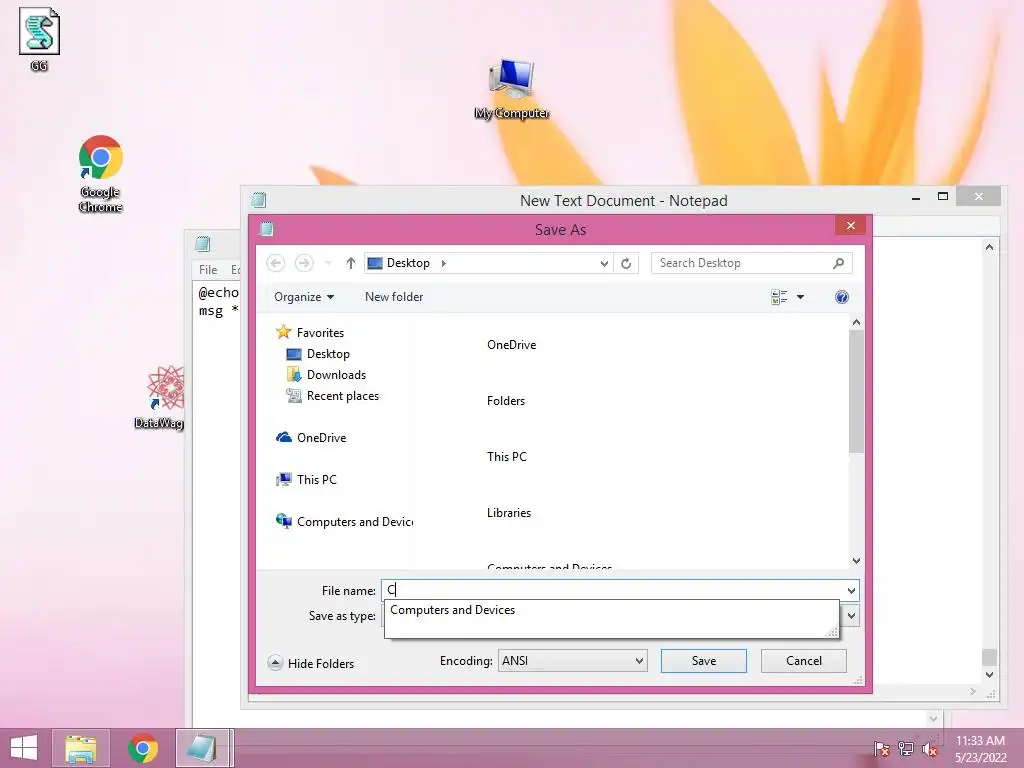
Task: Click the network status tray icon
Action: 906,749
